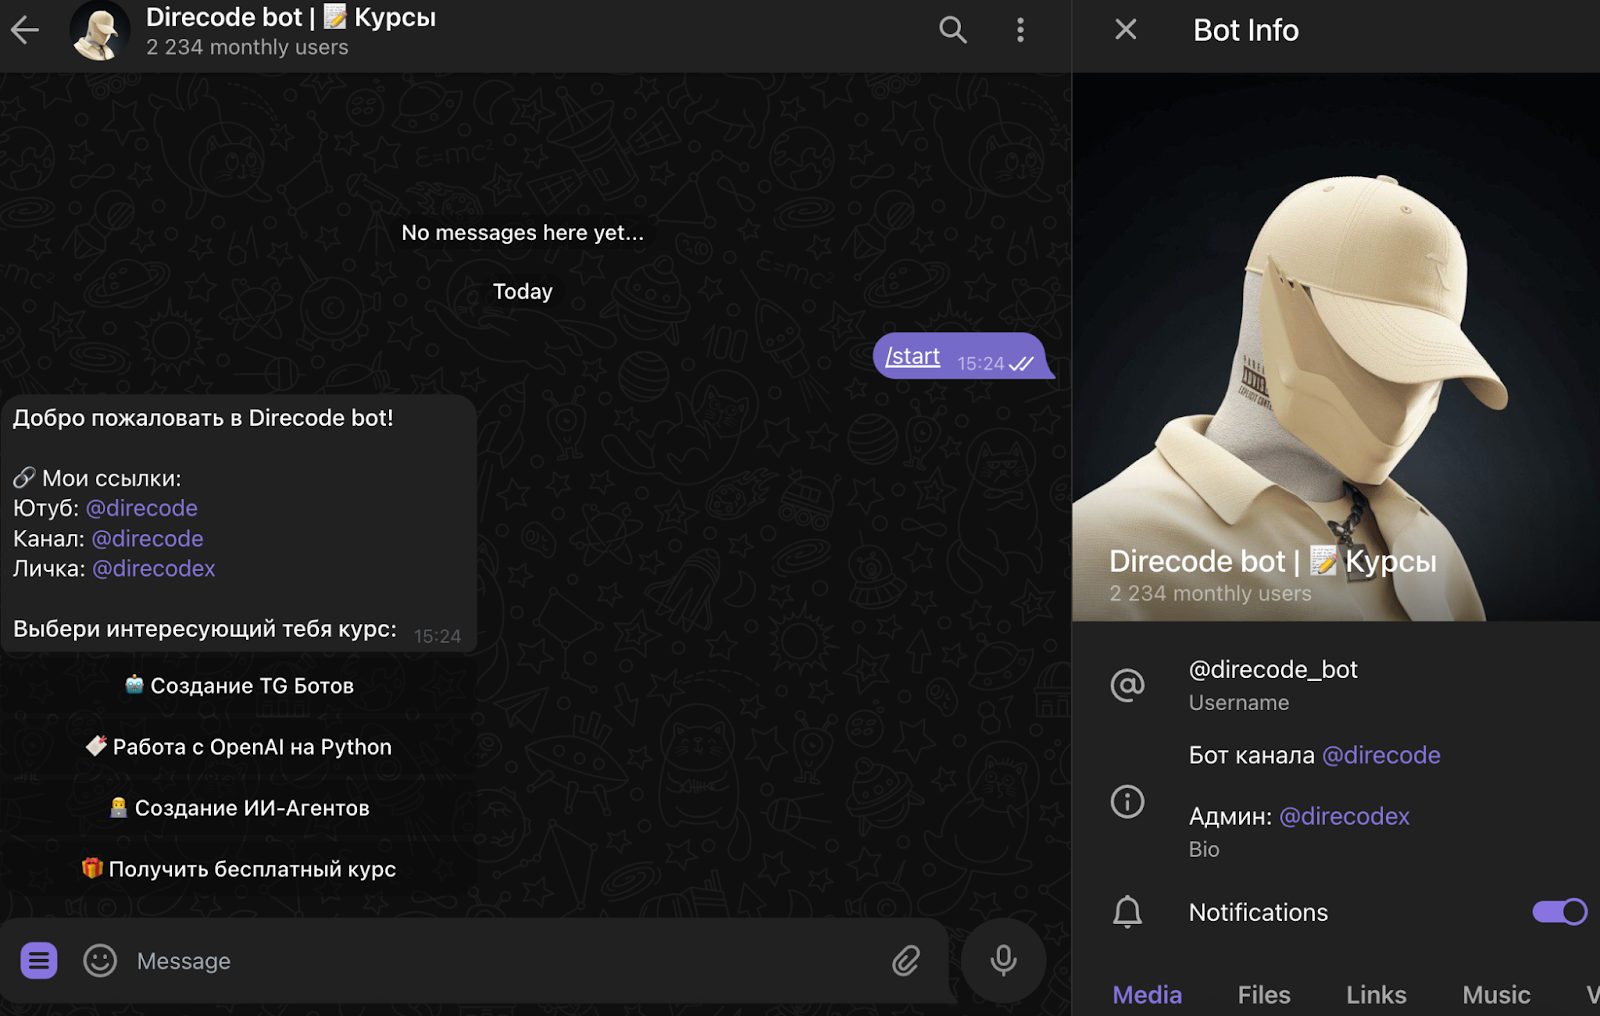Choose Работа с OpenAI на Python button
Screen dimensions: 1600x1016
239,747
